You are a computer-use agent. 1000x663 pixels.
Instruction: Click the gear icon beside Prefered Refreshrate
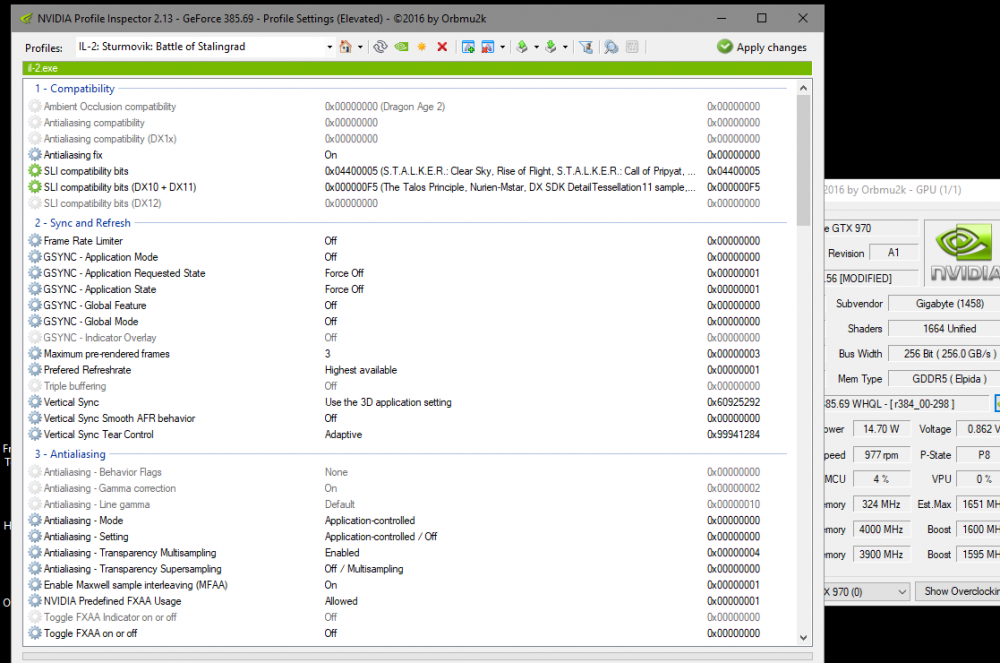pos(35,370)
